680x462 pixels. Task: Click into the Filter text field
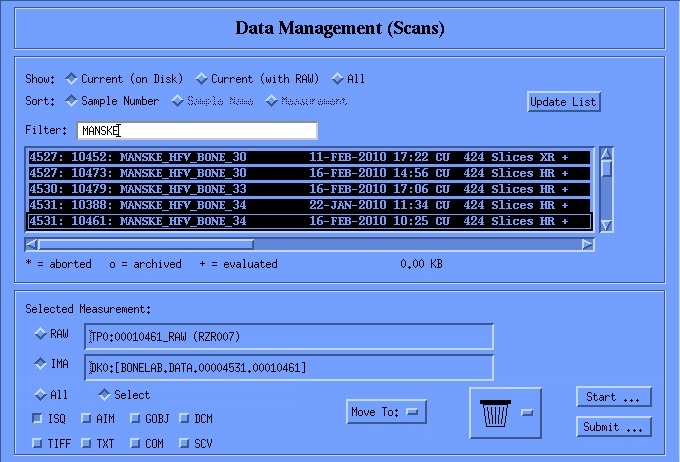click(197, 131)
